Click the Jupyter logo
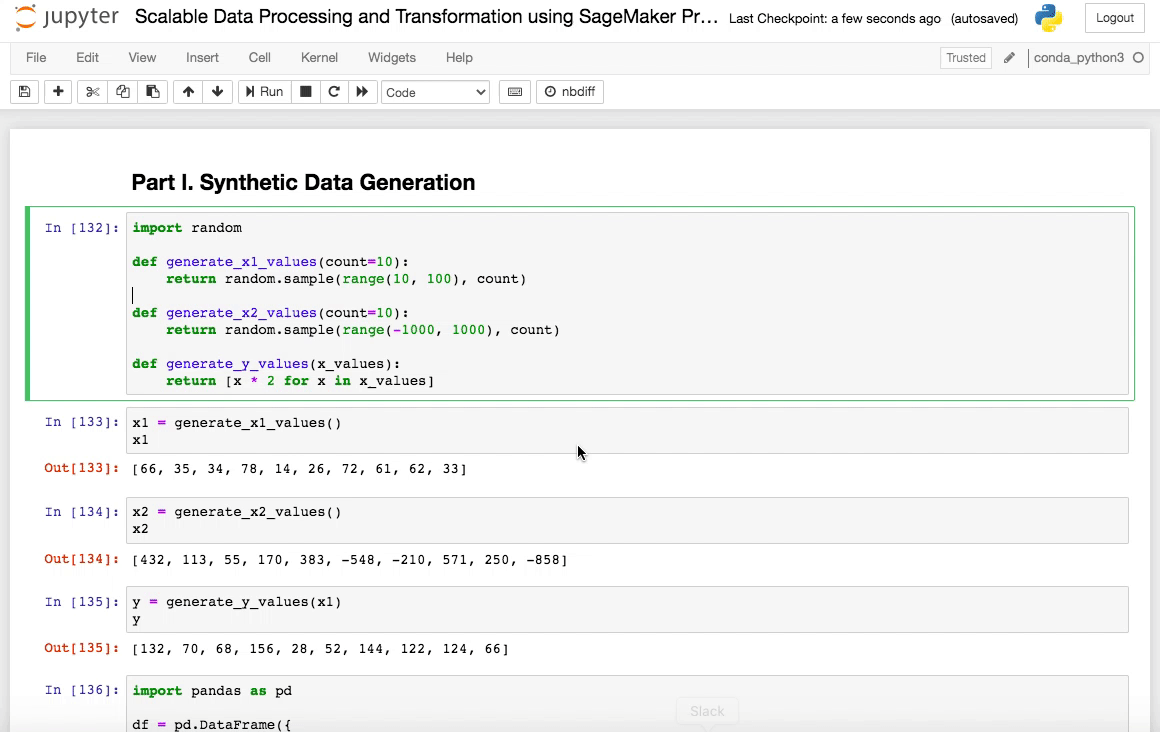The image size is (1160, 732). [x=67, y=17]
